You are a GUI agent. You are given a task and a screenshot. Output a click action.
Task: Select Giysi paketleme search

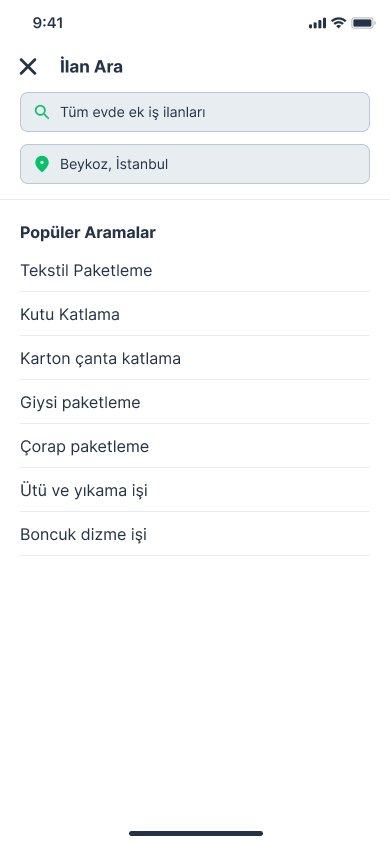click(x=195, y=403)
